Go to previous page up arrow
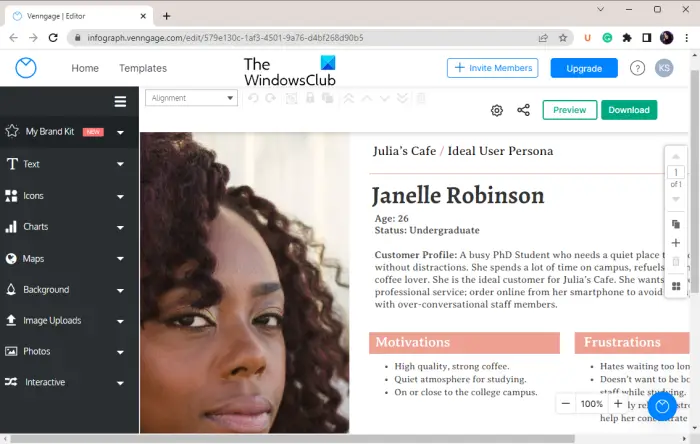This screenshot has width=700, height=444. pyautogui.click(x=676, y=157)
